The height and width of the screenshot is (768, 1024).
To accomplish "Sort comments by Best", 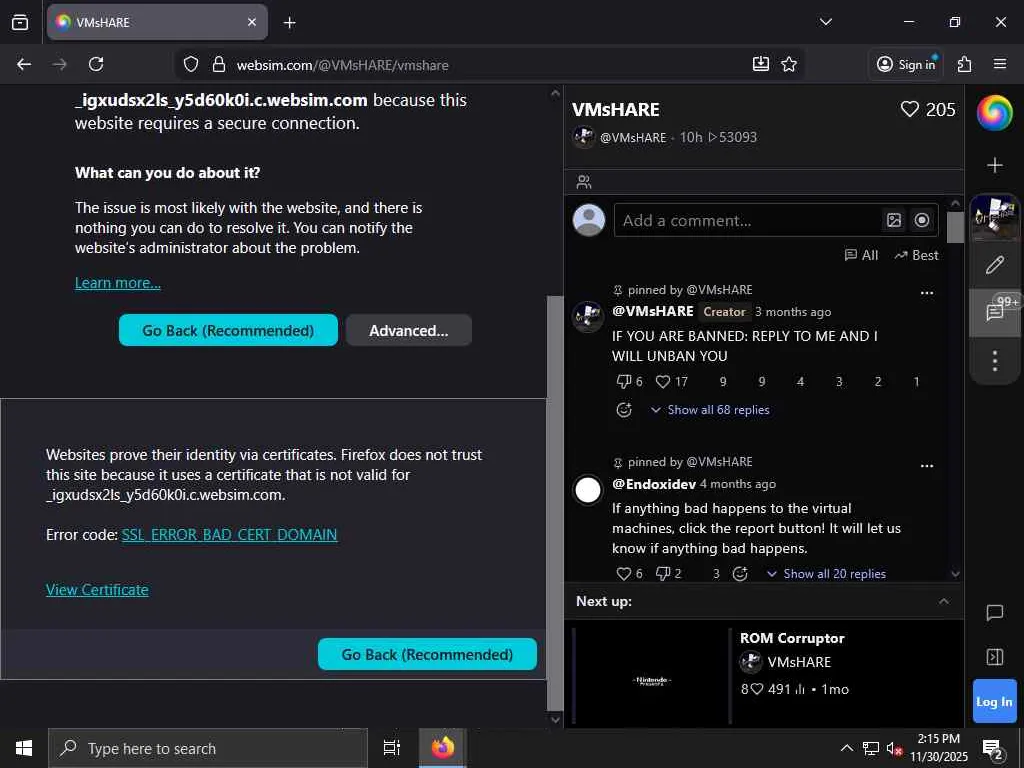I will coord(916,255).
